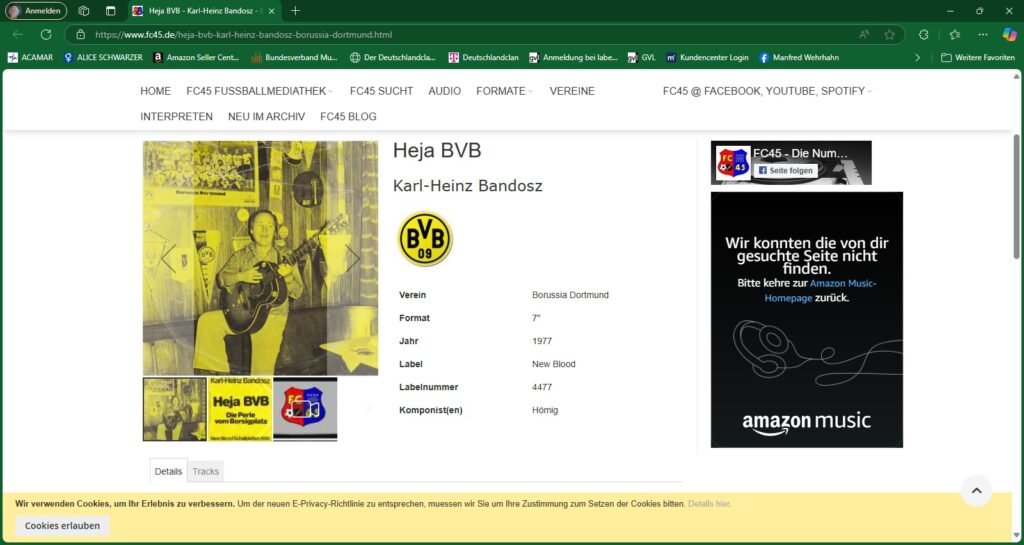Open the INTERPRETEN menu item
Screen dimensions: 1024x545
point(176,117)
